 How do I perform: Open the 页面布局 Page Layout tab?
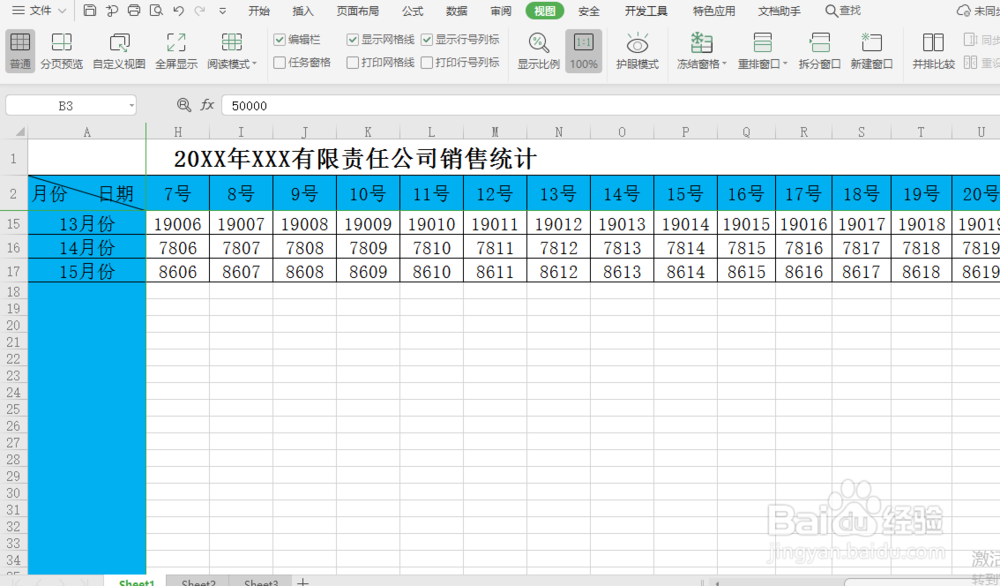click(x=358, y=11)
